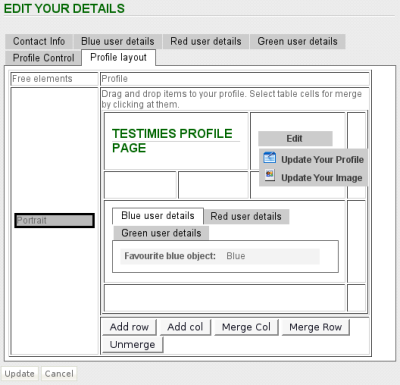Image resolution: width=400 pixels, height=385 pixels.
Task: Click the EDIT YOUR DETAILS heading
Action: click(x=64, y=8)
